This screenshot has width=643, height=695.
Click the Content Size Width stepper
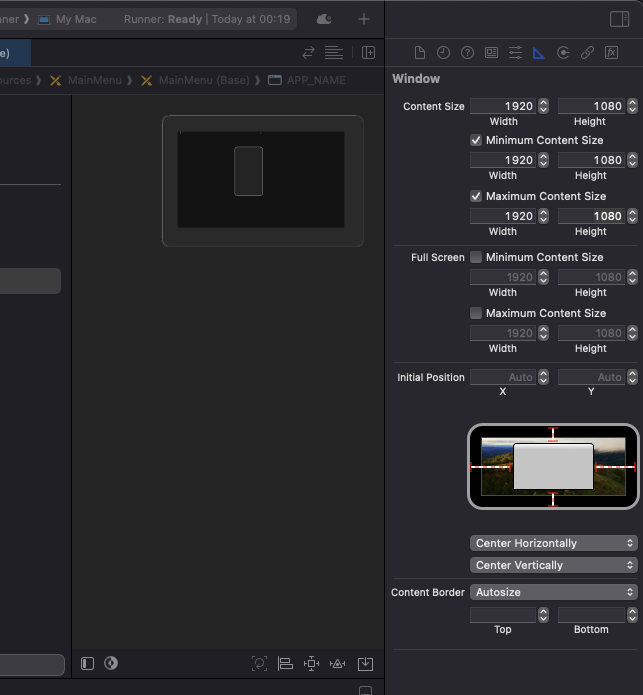[x=543, y=106]
